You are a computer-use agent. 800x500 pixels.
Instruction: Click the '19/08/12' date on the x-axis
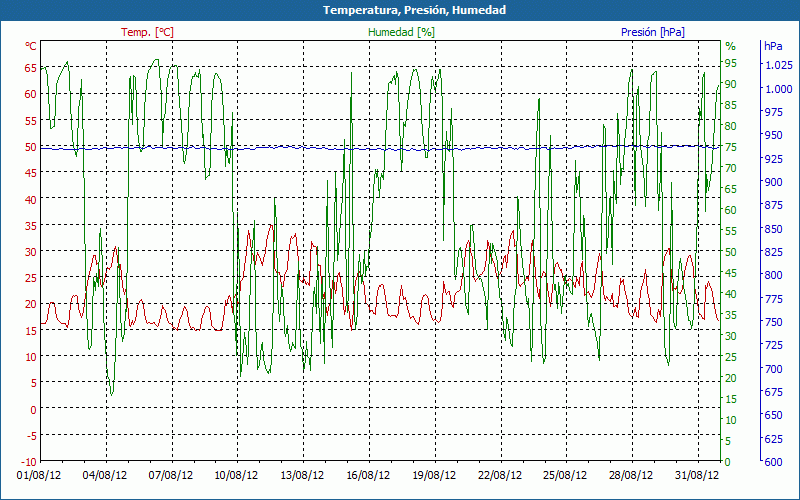point(434,475)
